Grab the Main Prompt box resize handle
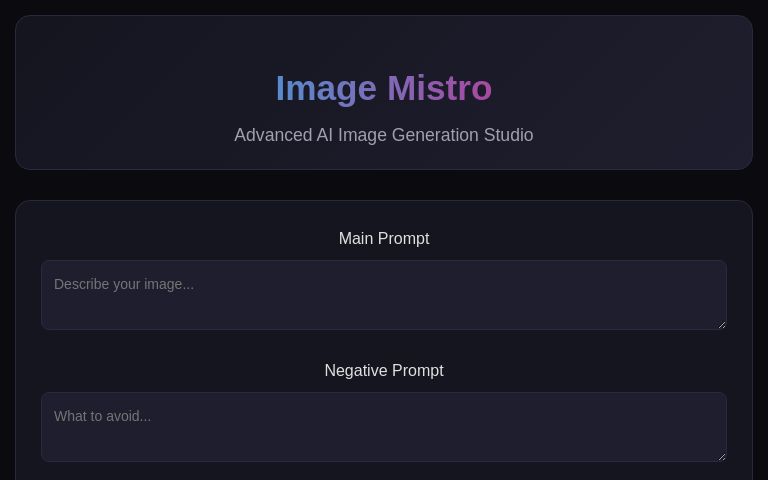 (x=721, y=325)
